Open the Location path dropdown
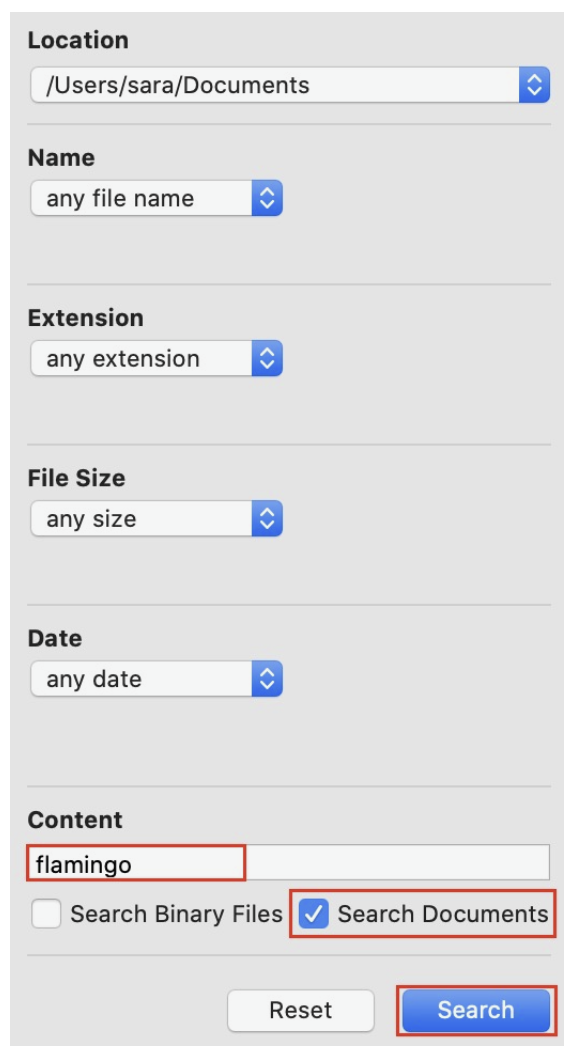578x1054 pixels. click(290, 85)
